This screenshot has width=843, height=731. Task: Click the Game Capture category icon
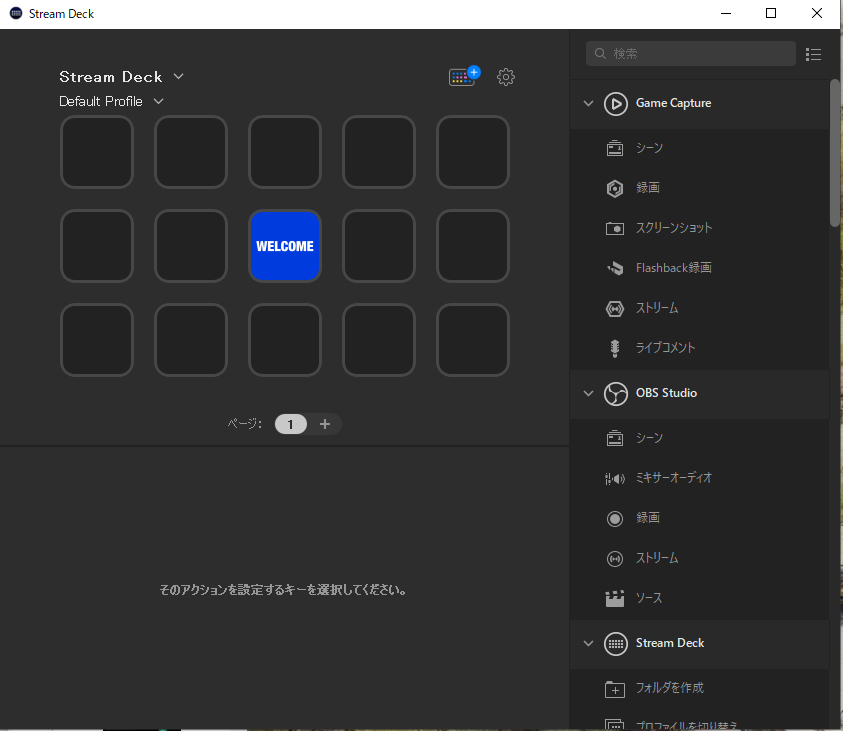[x=616, y=104]
